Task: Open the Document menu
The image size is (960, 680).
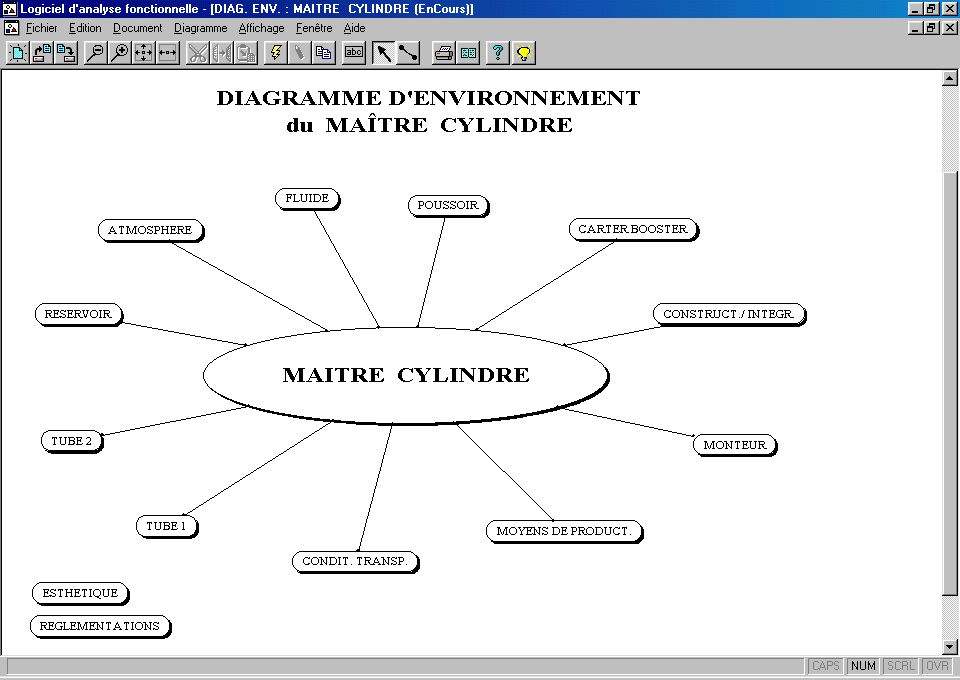Action: tap(138, 28)
